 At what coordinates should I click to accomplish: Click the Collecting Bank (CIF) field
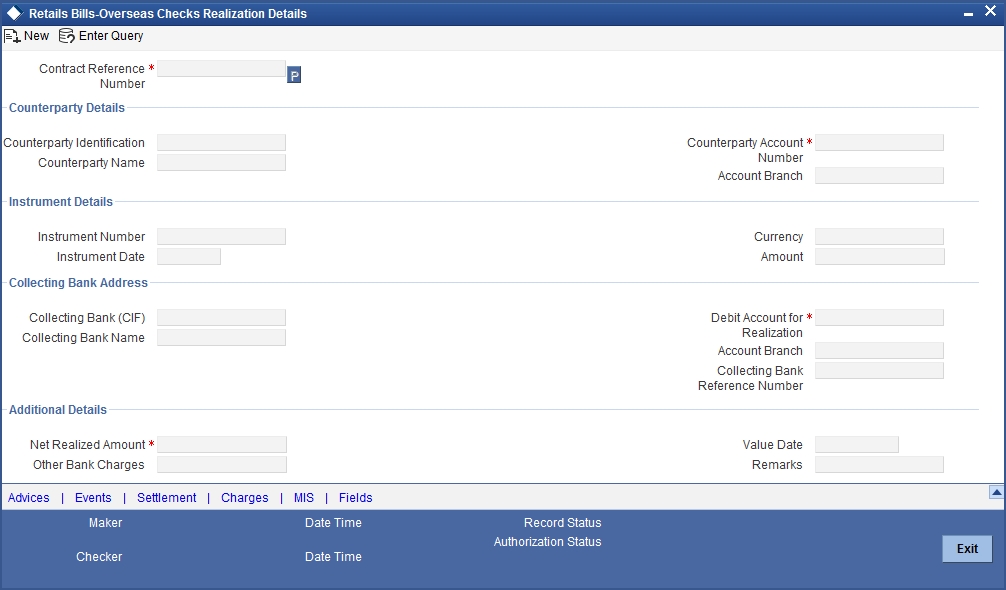click(221, 317)
